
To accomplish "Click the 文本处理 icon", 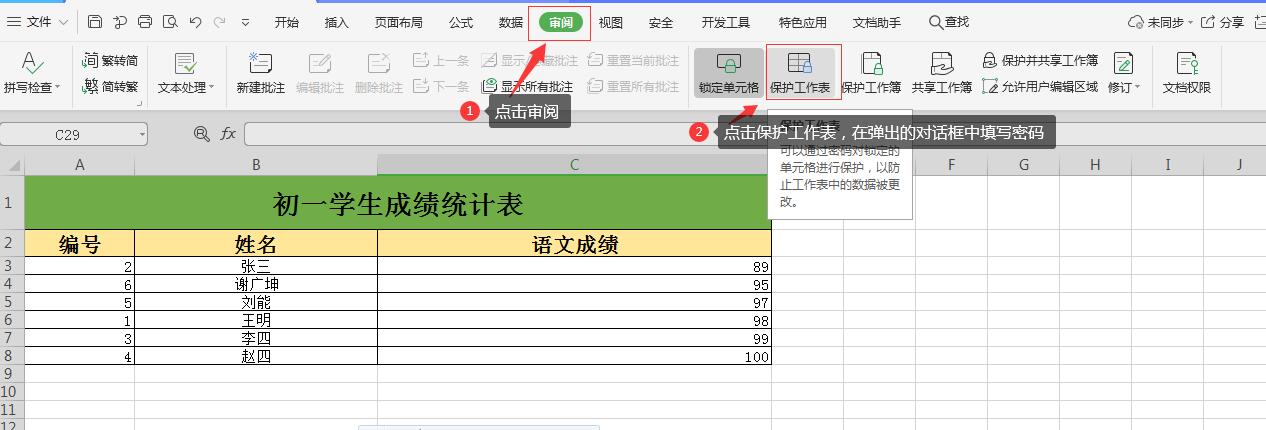I will tap(186, 64).
